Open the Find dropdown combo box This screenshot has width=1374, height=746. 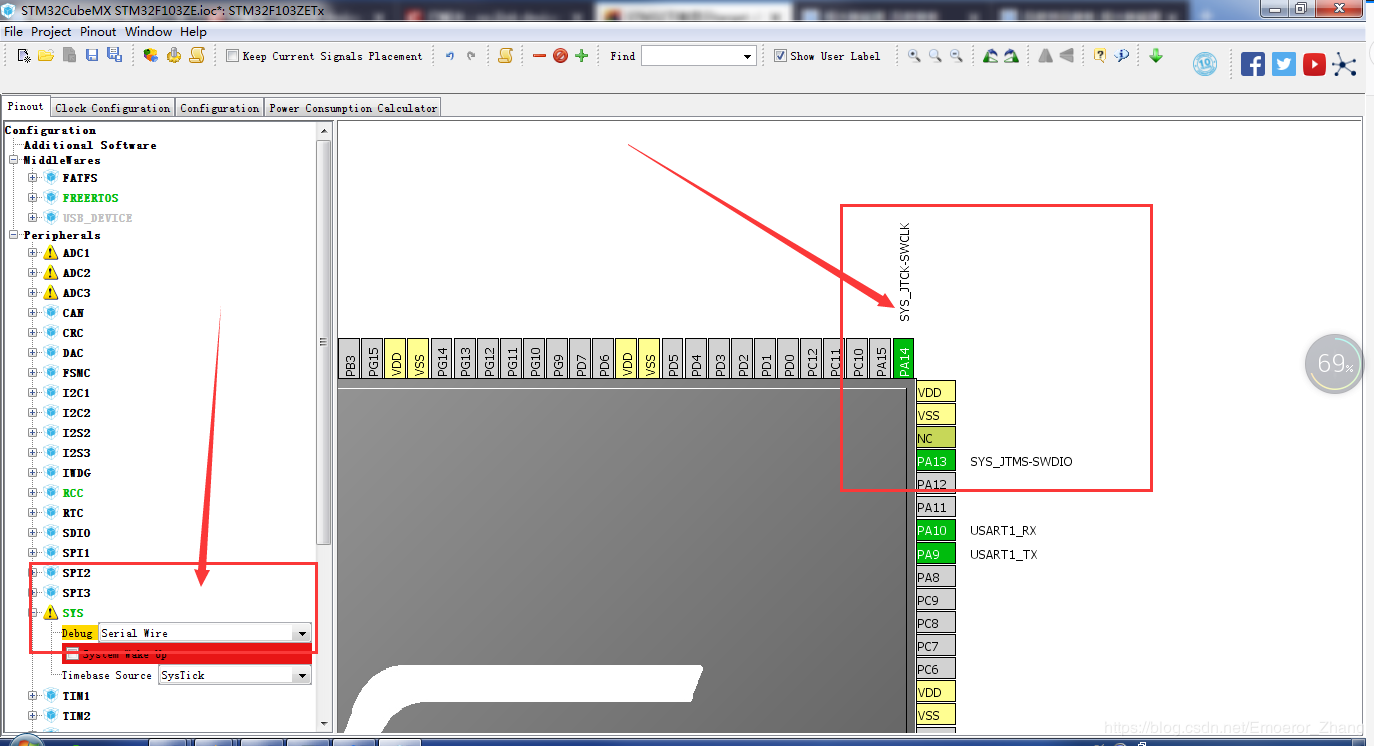747,57
